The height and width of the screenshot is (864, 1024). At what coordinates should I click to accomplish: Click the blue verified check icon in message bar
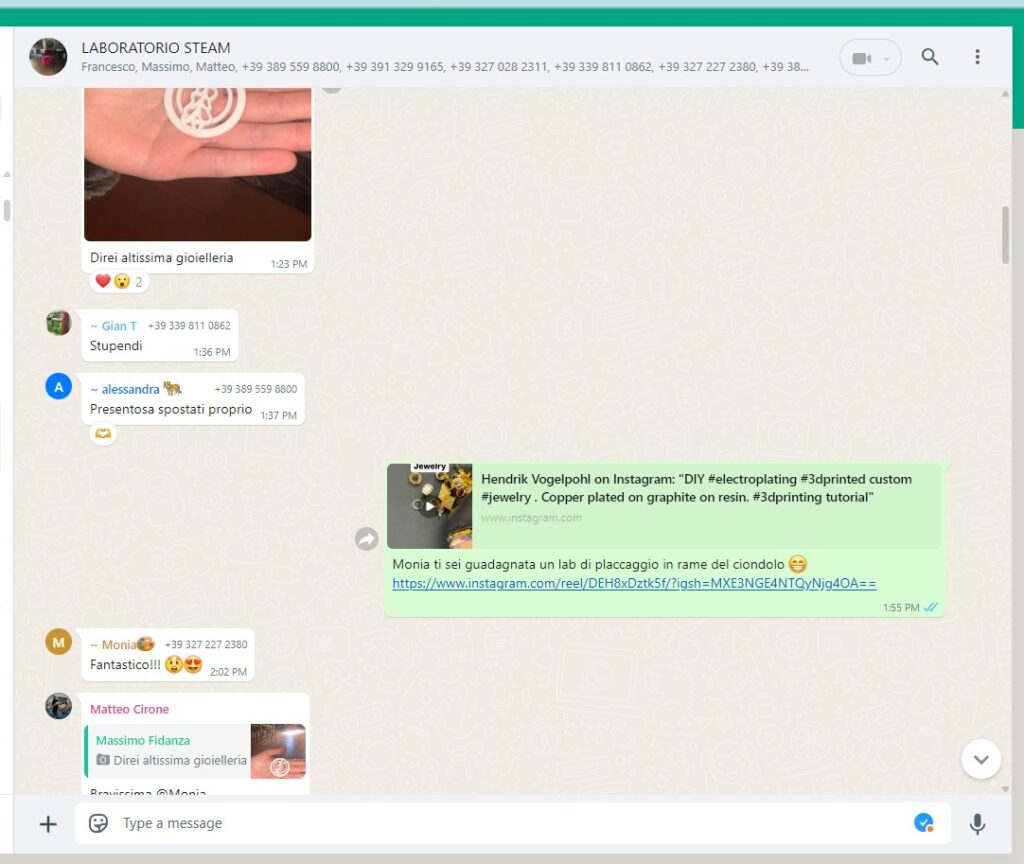(x=923, y=823)
